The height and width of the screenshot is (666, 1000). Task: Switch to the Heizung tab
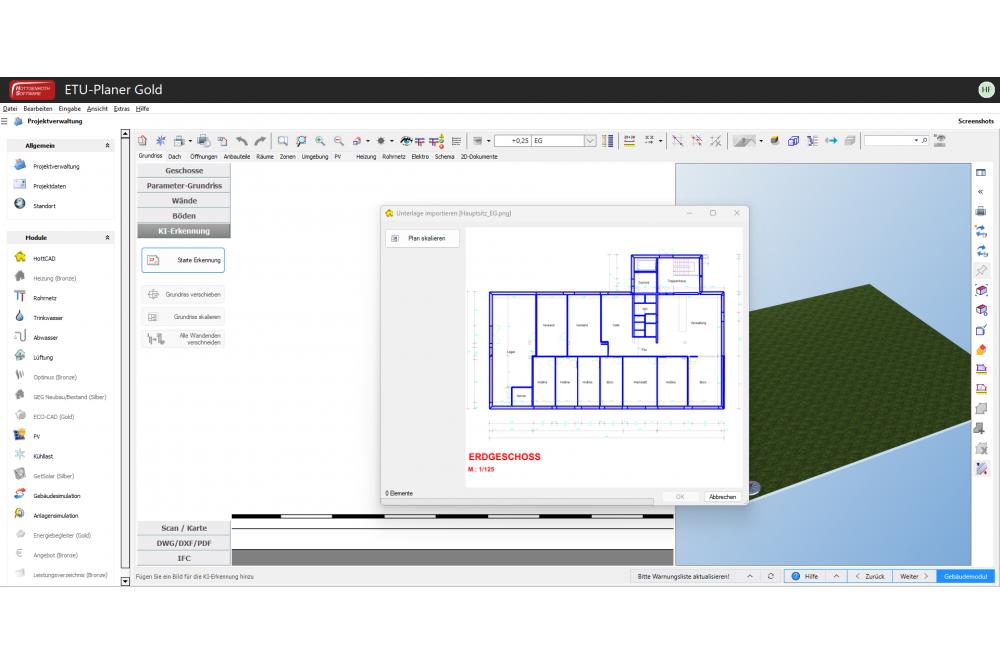click(x=366, y=156)
